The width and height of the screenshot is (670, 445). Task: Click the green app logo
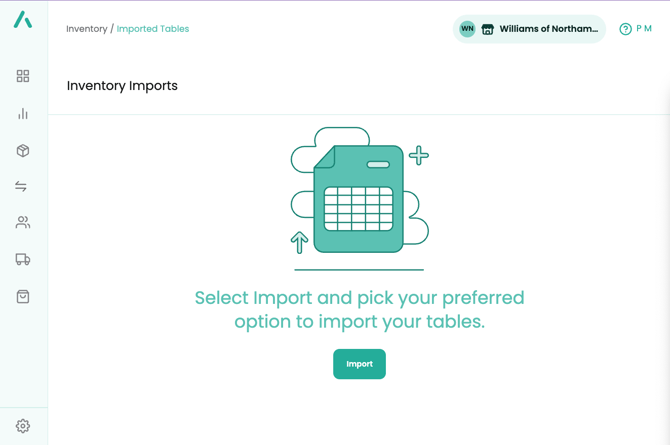pos(23,20)
